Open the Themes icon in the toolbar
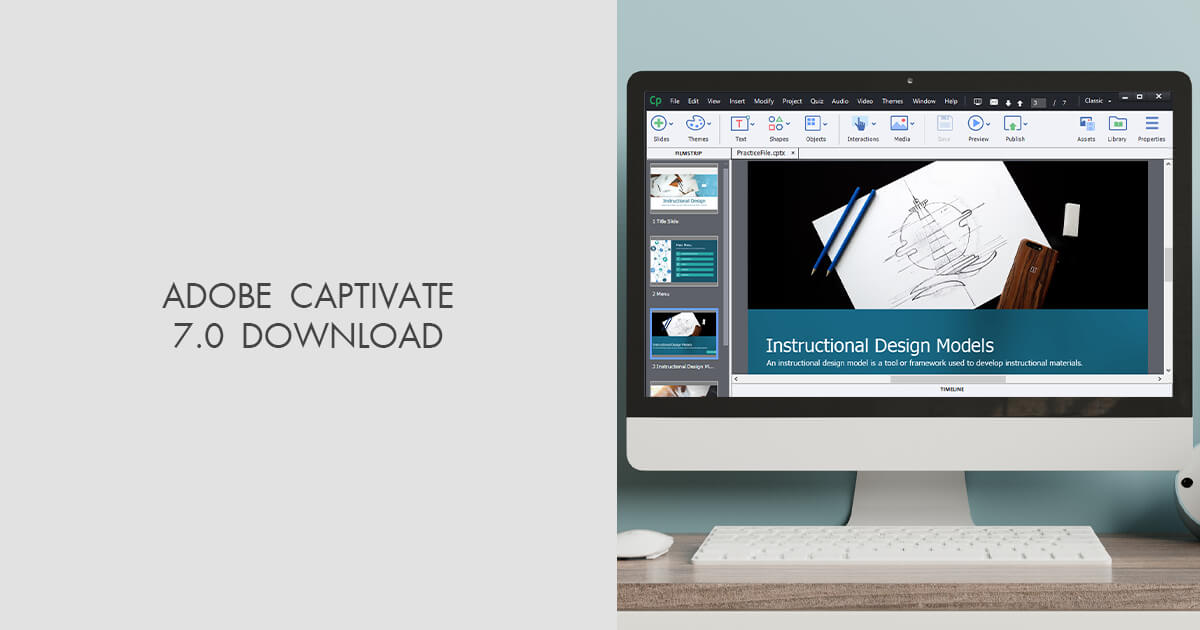Image resolution: width=1200 pixels, height=630 pixels. (695, 122)
